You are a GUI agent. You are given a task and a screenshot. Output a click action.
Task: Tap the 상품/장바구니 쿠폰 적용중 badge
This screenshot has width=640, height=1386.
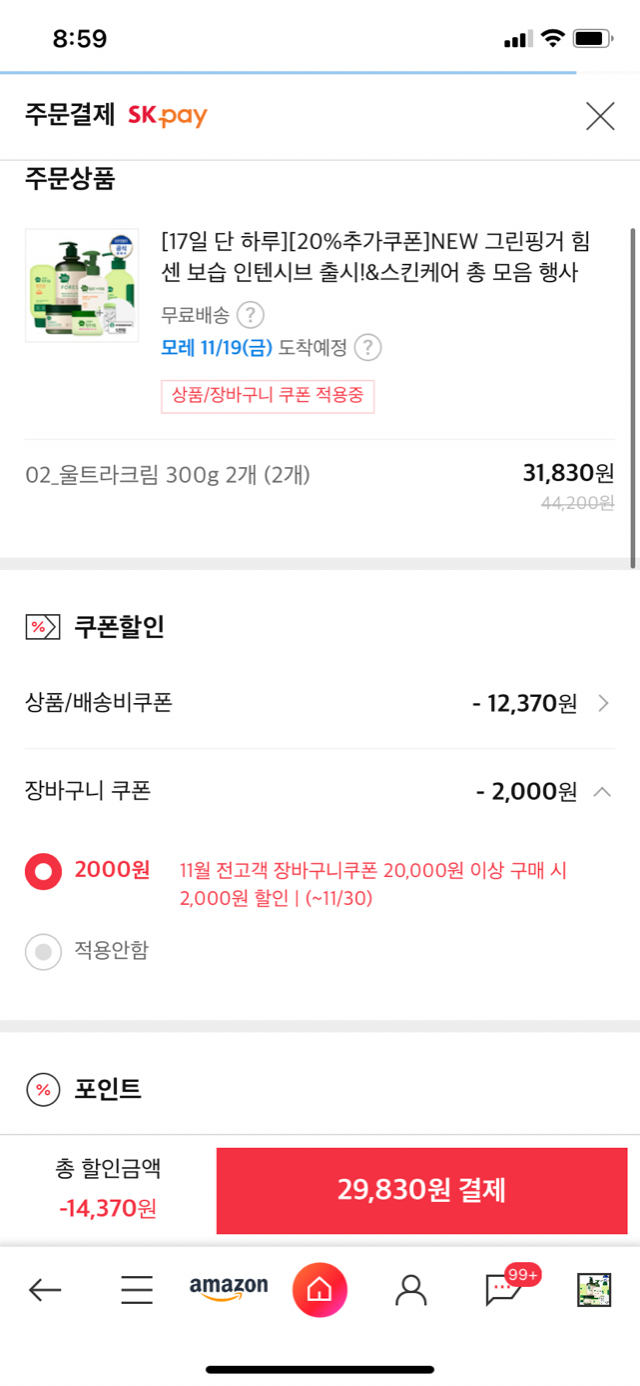[x=268, y=396]
